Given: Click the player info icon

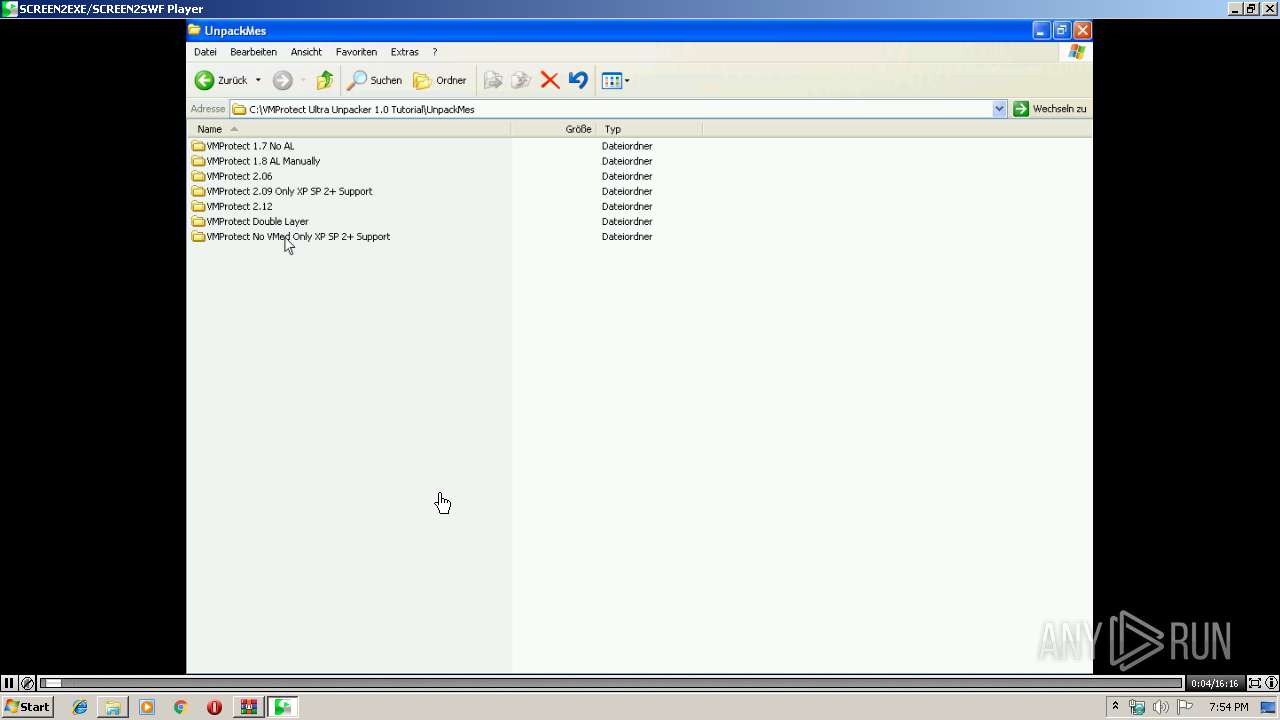Looking at the screenshot, I should click(1272, 683).
